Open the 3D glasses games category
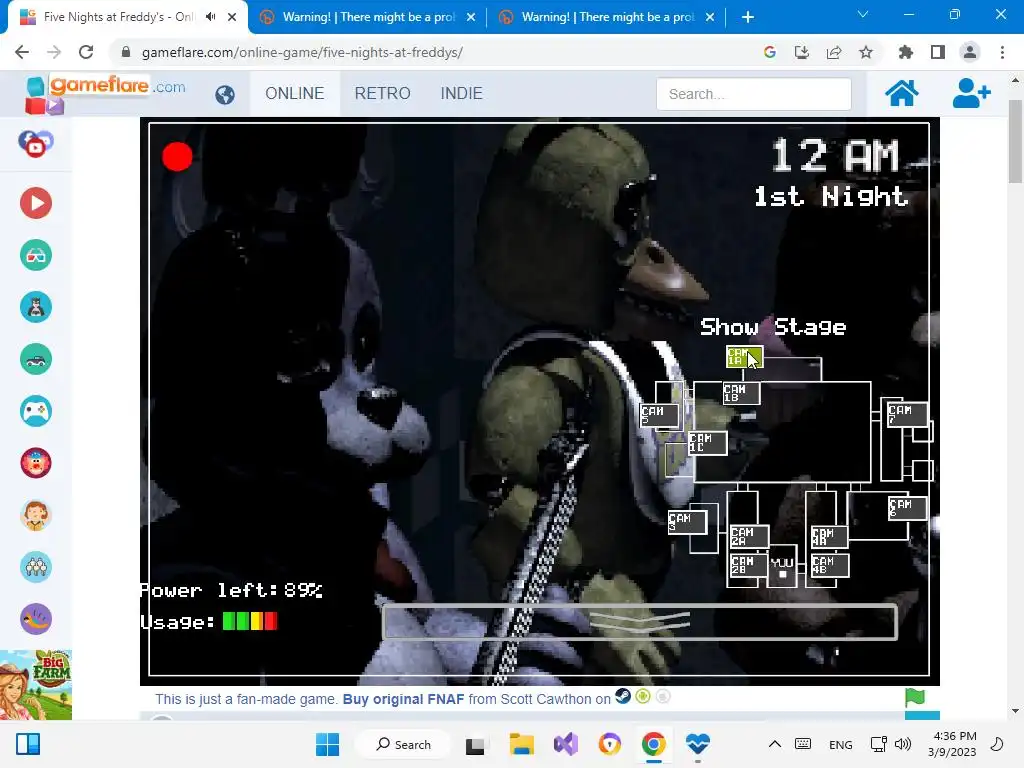The height and width of the screenshot is (768, 1024). click(x=36, y=255)
